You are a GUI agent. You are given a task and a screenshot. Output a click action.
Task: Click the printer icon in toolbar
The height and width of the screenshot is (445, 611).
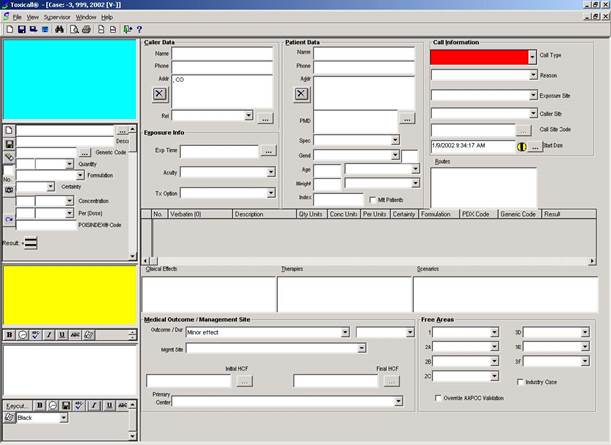tap(87, 30)
